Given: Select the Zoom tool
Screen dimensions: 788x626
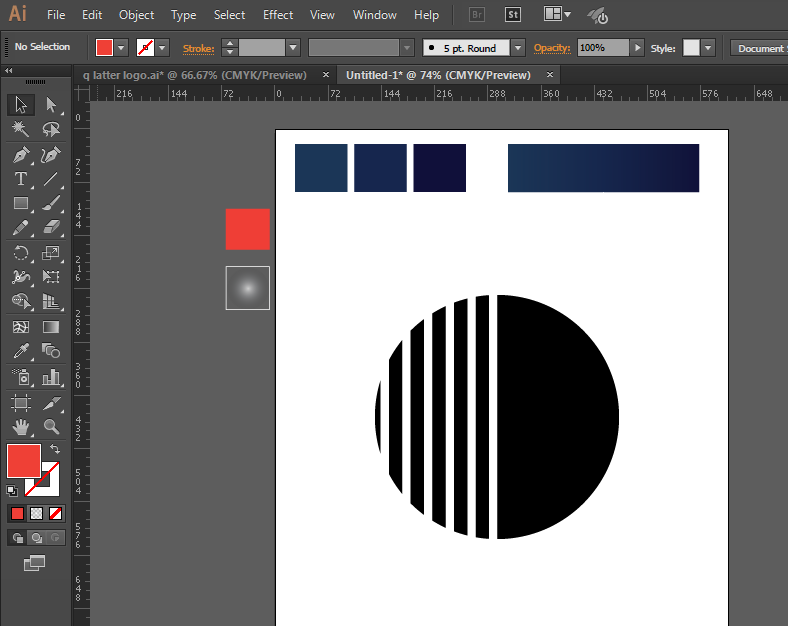Looking at the screenshot, I should coord(51,427).
